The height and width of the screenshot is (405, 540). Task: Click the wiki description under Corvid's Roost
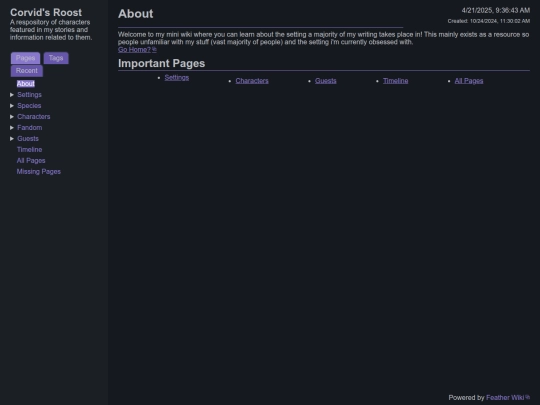click(x=51, y=30)
